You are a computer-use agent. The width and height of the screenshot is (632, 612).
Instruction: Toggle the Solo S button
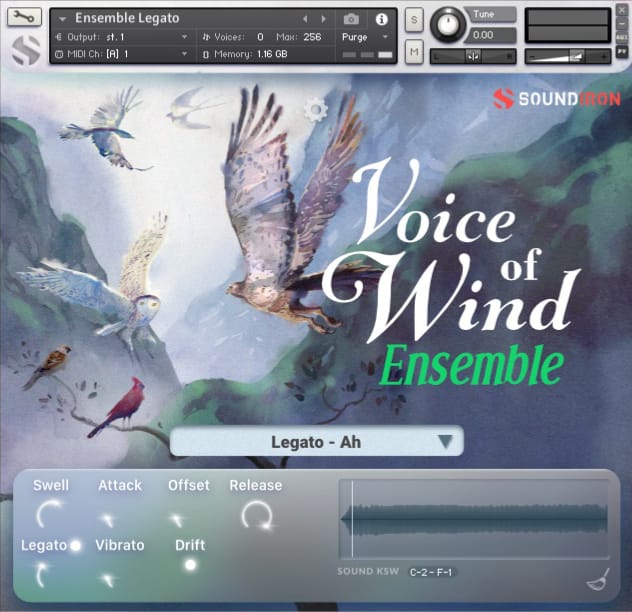(x=414, y=19)
